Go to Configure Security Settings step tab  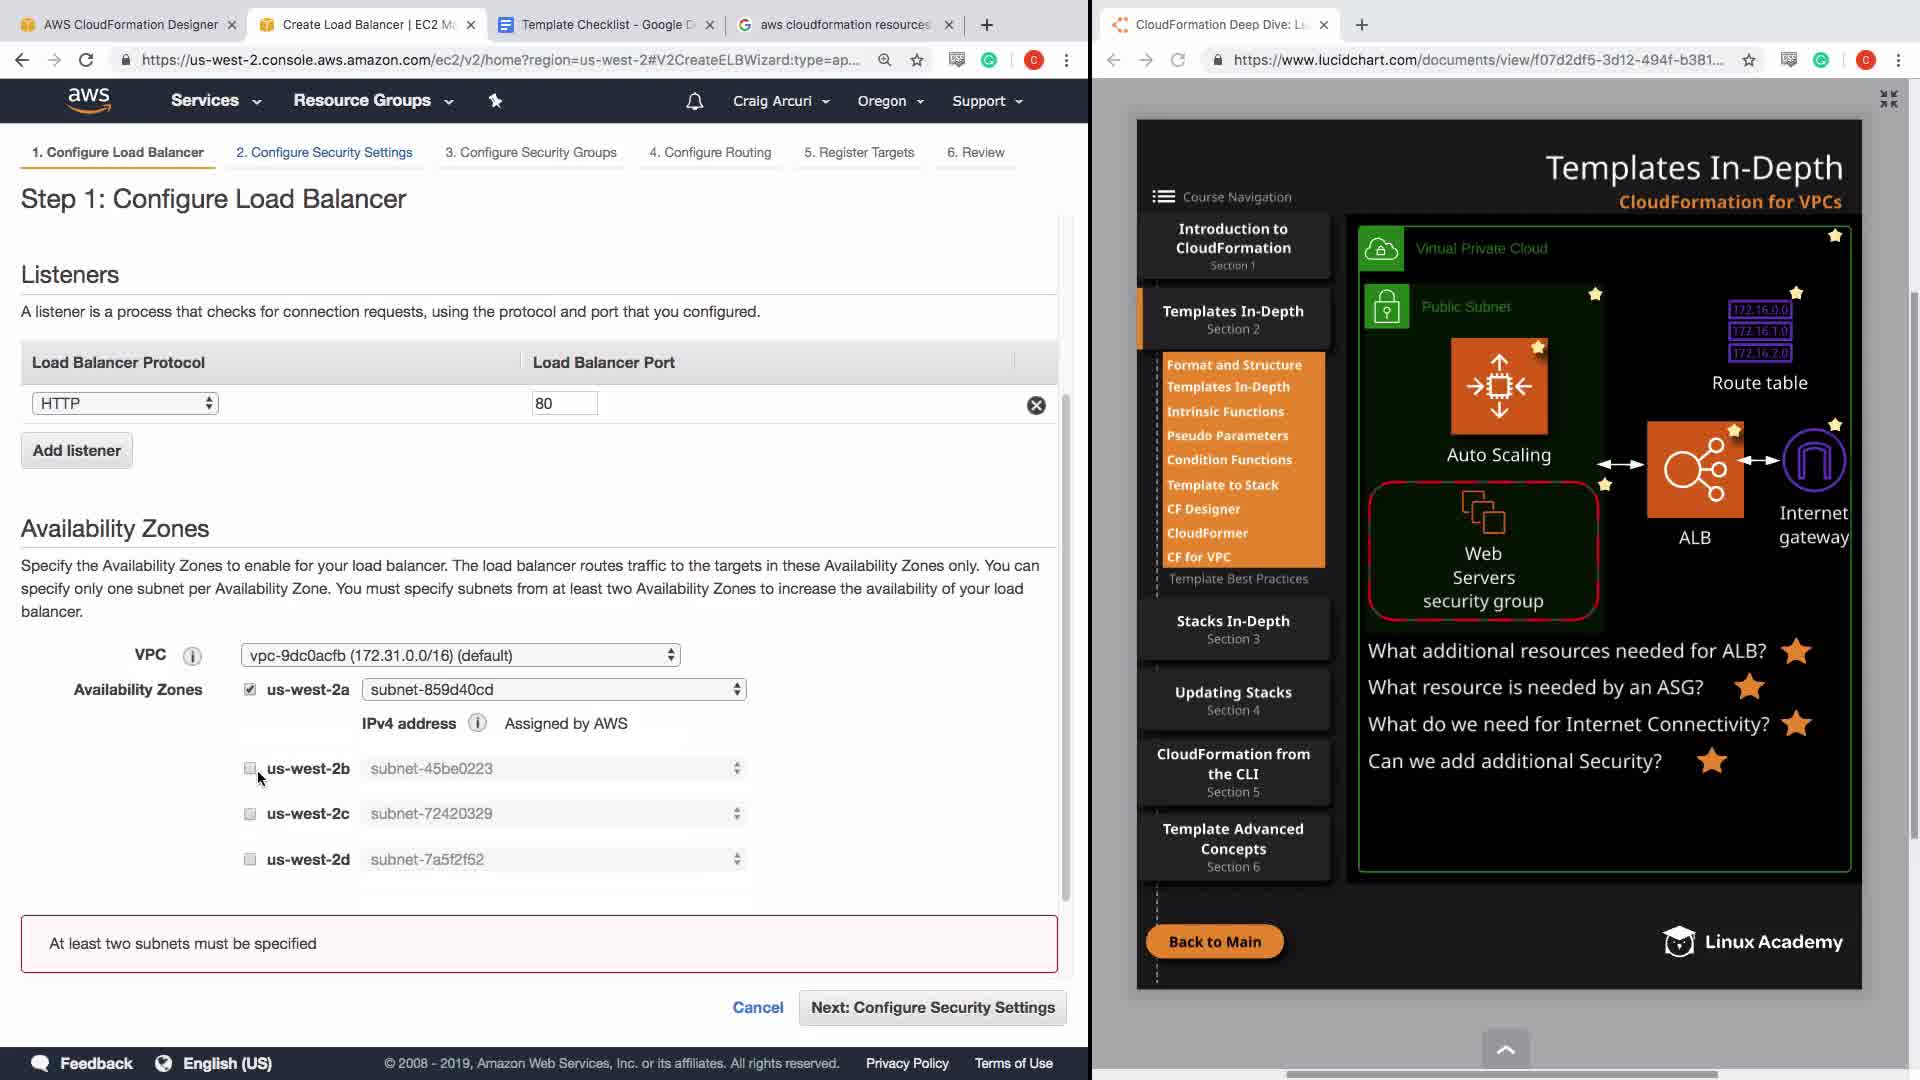click(x=324, y=152)
